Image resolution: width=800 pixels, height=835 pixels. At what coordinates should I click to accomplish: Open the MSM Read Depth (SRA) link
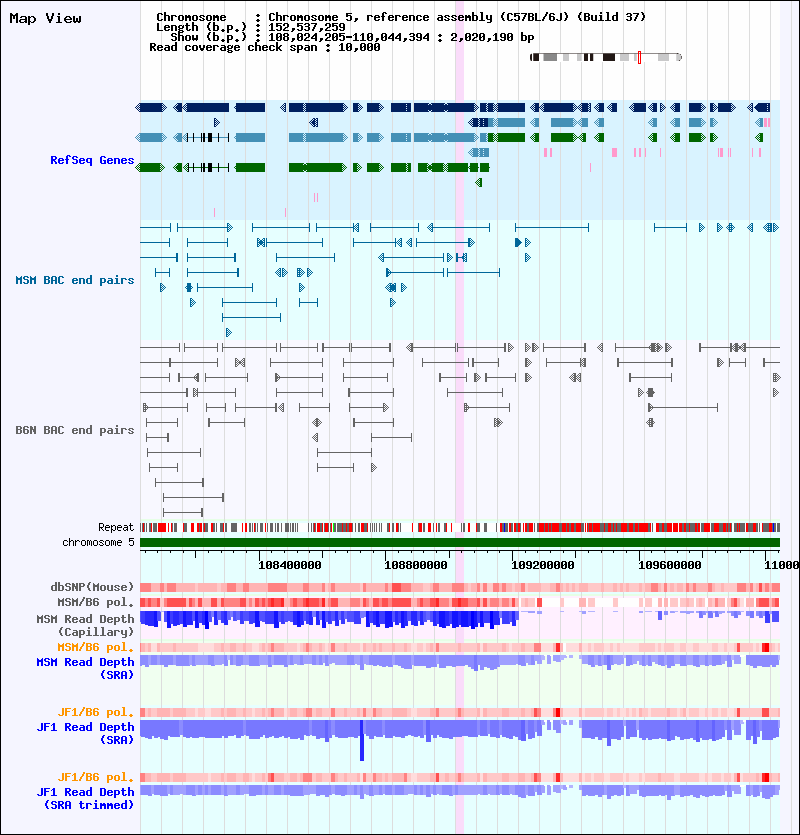(x=85, y=668)
